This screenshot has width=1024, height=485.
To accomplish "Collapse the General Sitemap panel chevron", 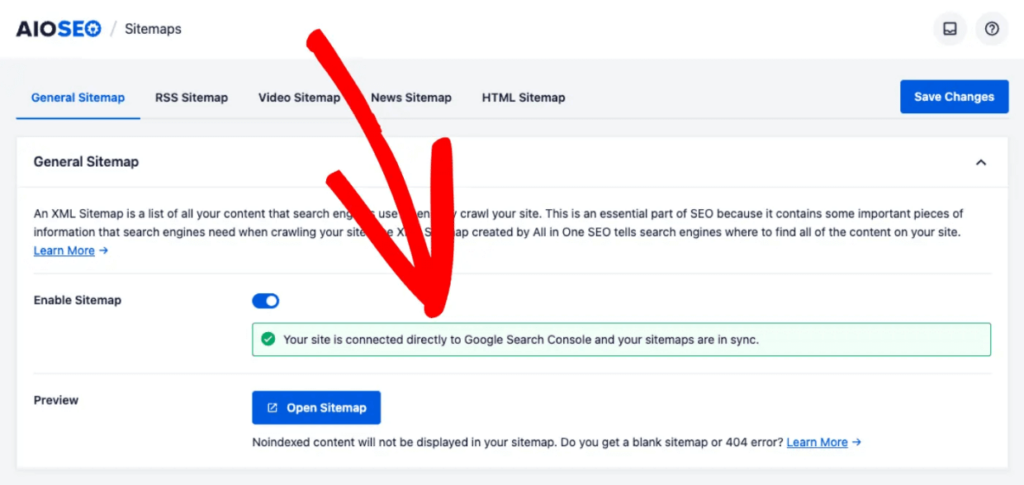I will [981, 163].
